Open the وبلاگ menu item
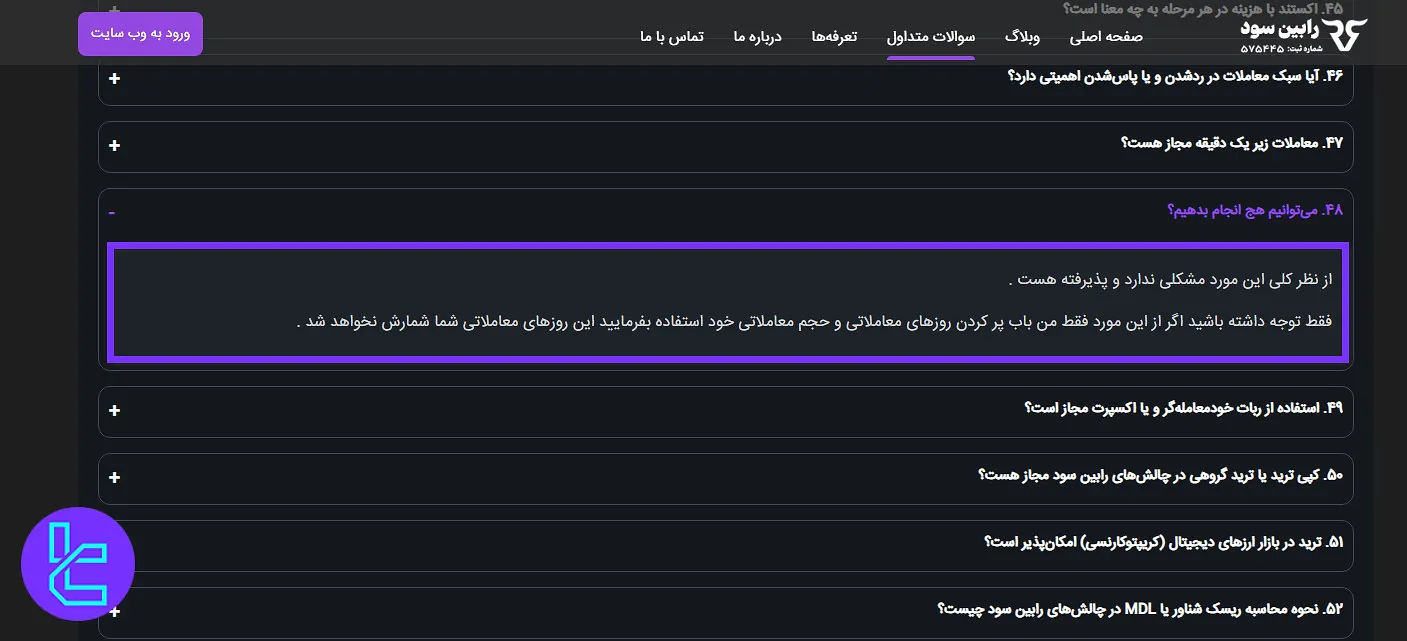 click(1023, 36)
